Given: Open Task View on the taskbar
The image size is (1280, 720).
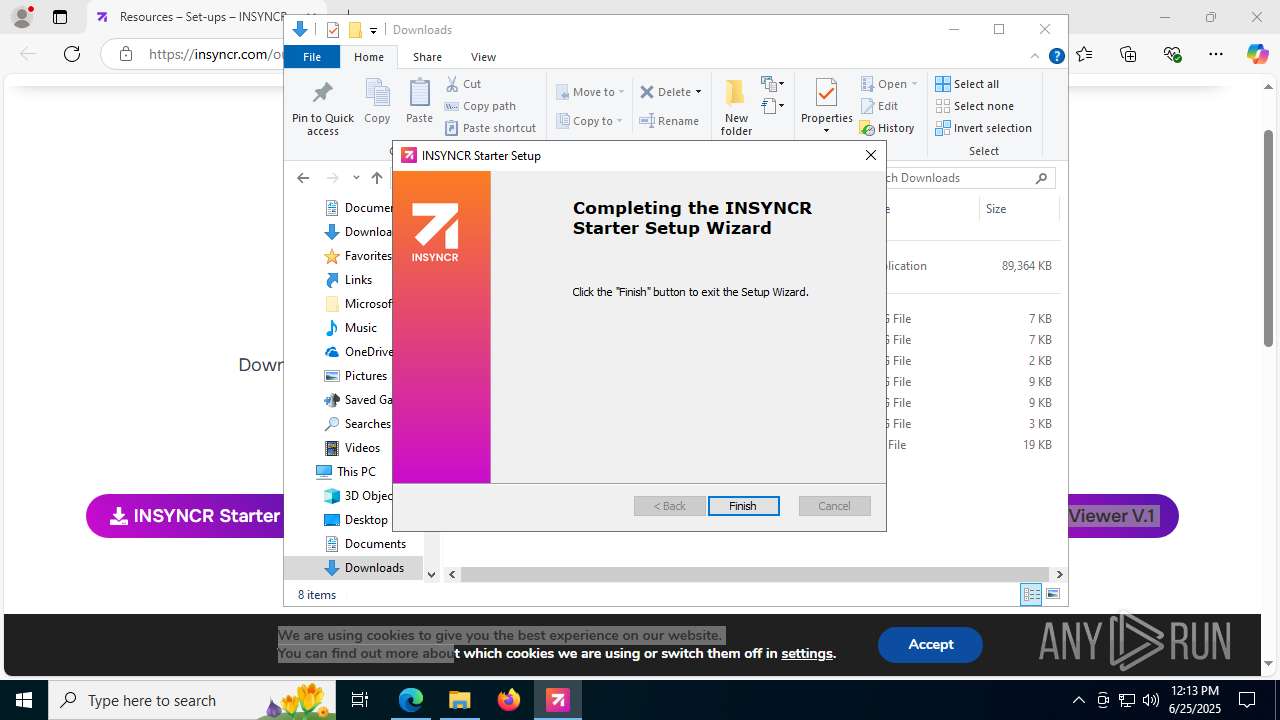Looking at the screenshot, I should 361,700.
